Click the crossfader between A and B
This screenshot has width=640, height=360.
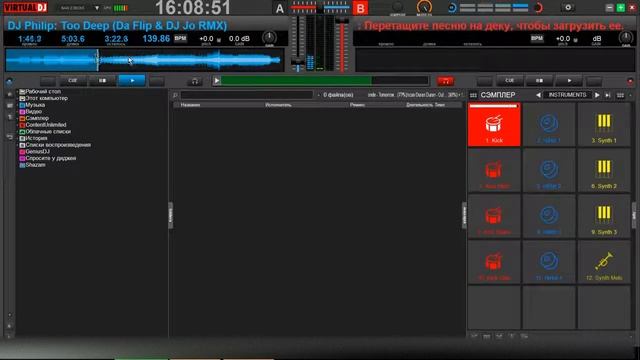pos(320,7)
